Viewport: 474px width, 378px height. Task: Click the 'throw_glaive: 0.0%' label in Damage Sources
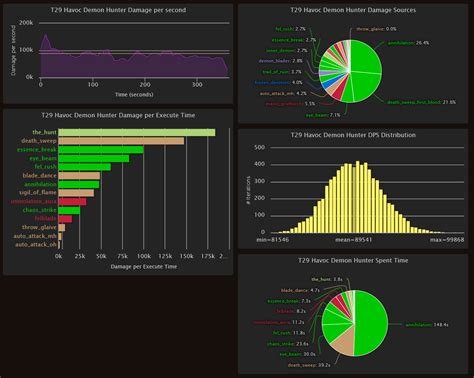tap(376, 29)
